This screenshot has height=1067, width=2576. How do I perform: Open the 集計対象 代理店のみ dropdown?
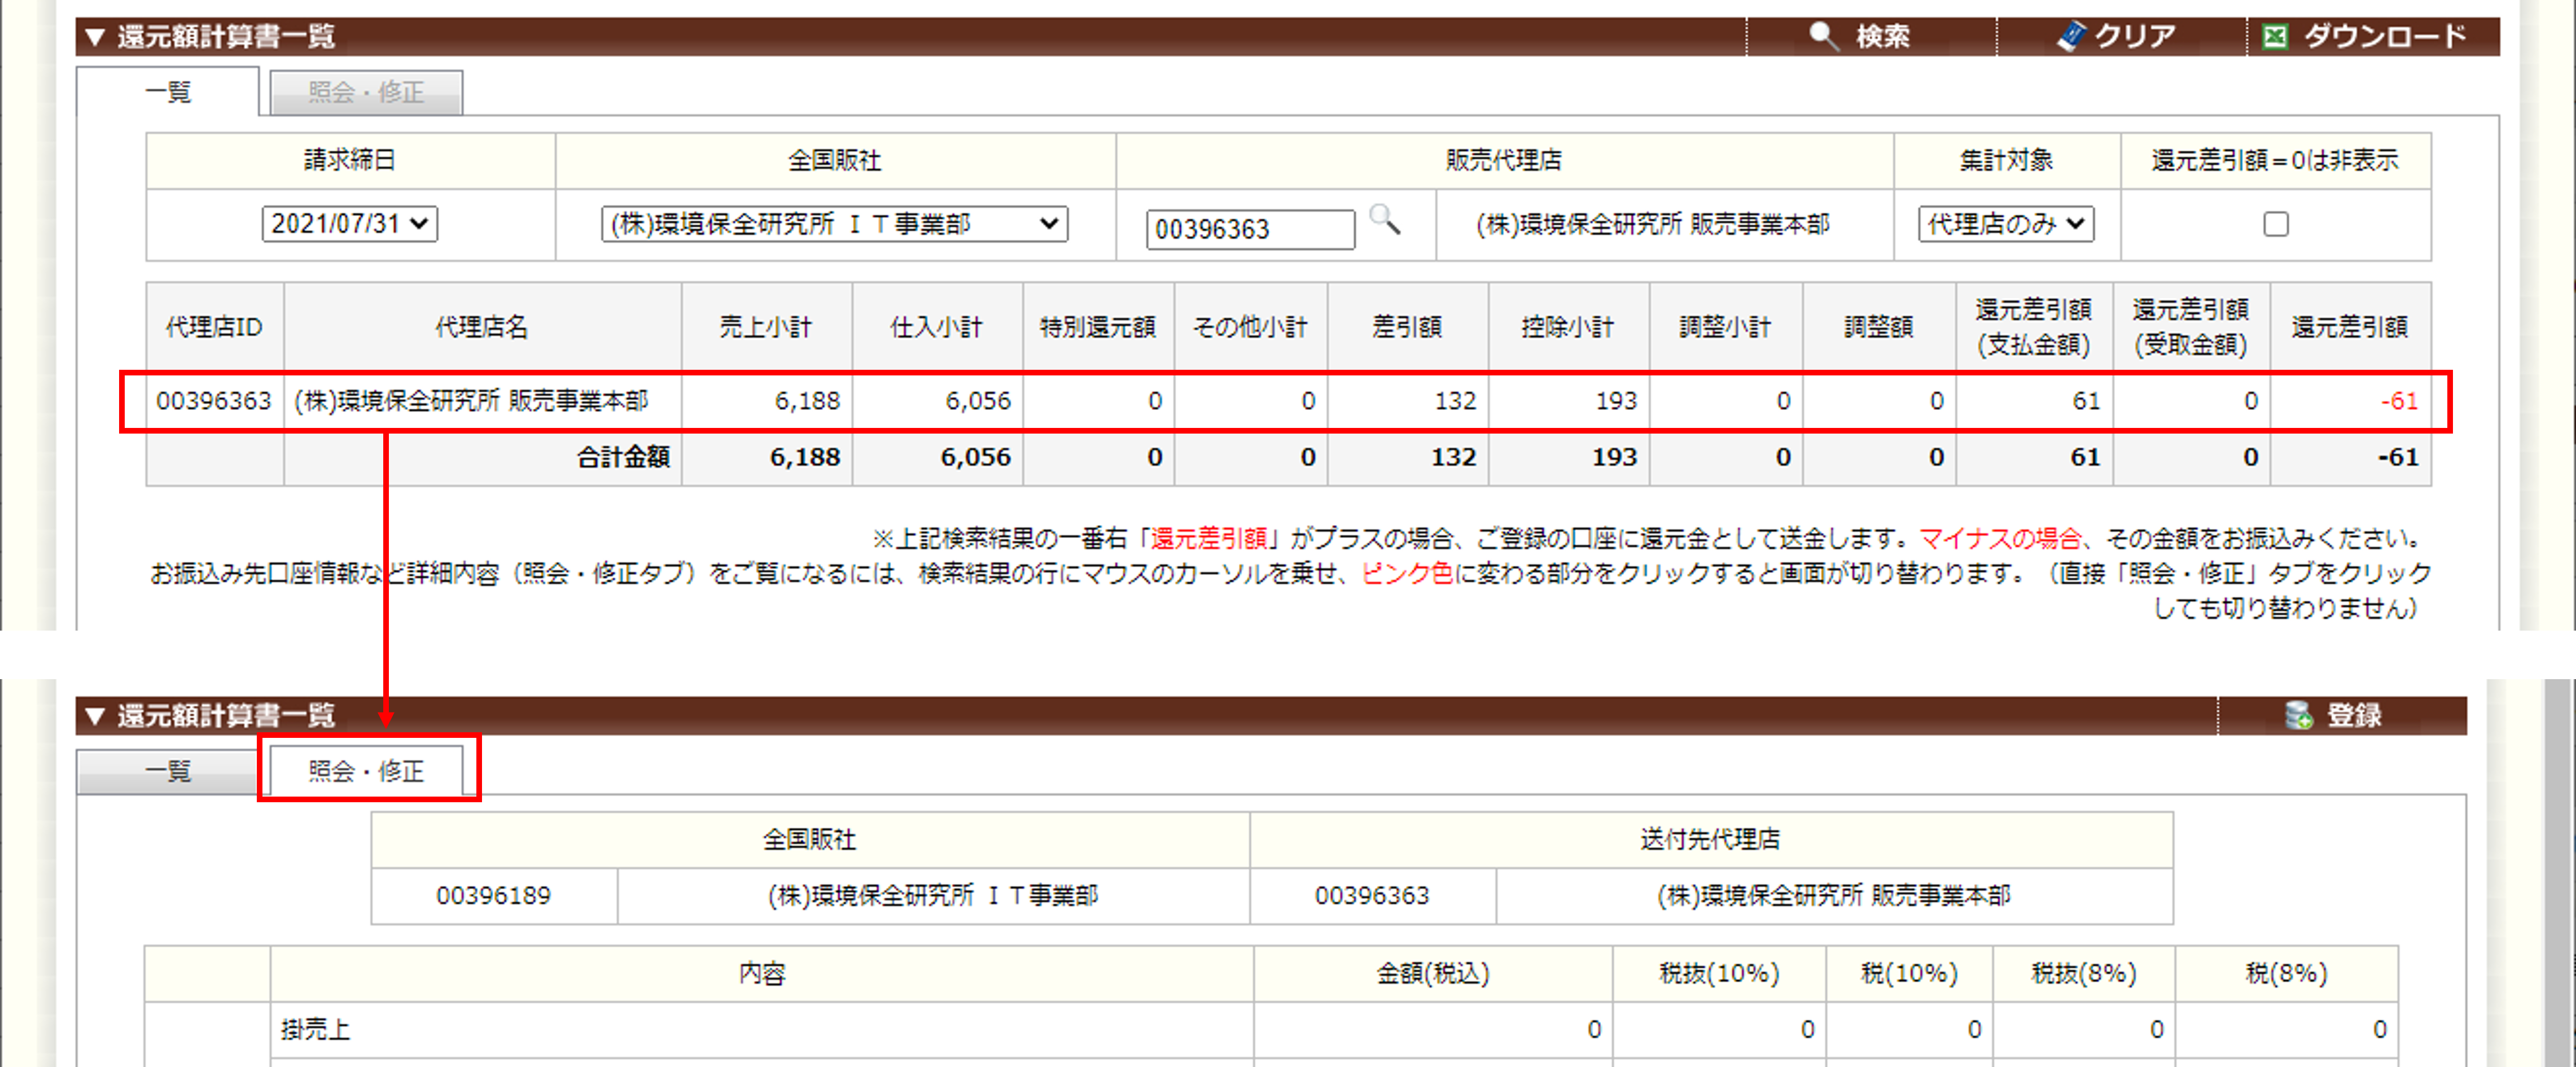pos(2005,223)
